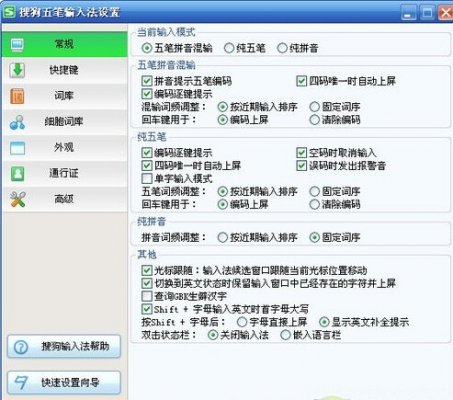Switch to the 词库 tab label
Screen dimensions: 453x400
click(64, 96)
